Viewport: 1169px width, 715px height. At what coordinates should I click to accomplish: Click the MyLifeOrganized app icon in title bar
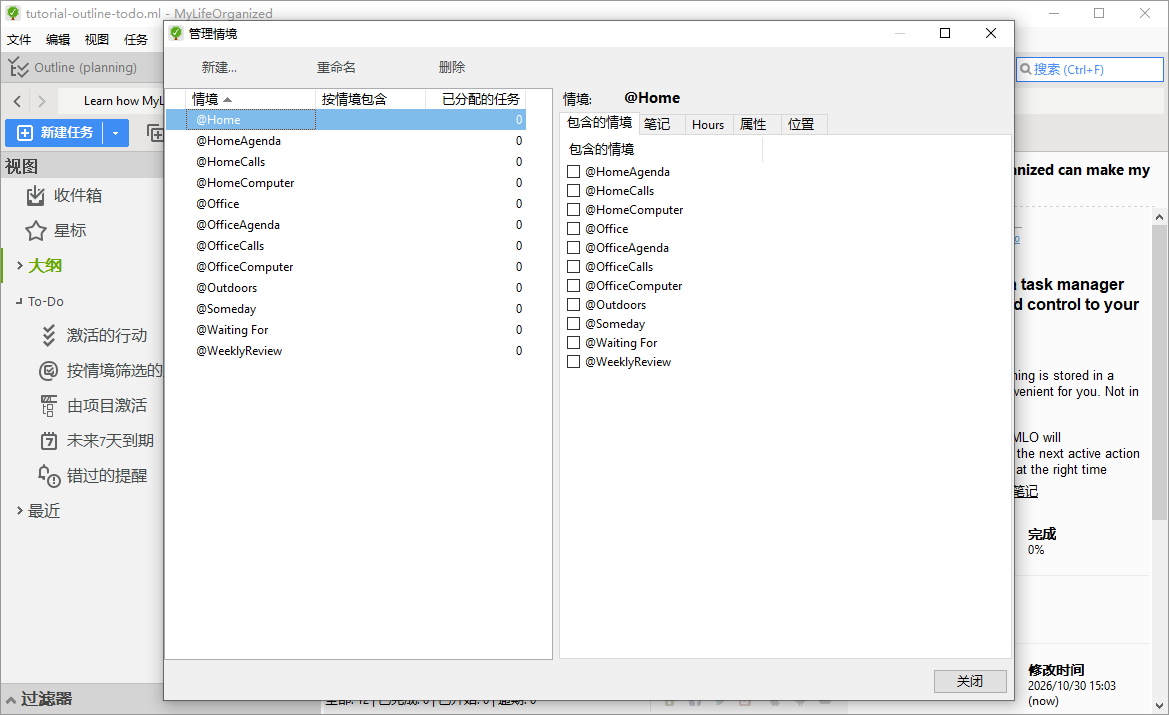click(13, 13)
